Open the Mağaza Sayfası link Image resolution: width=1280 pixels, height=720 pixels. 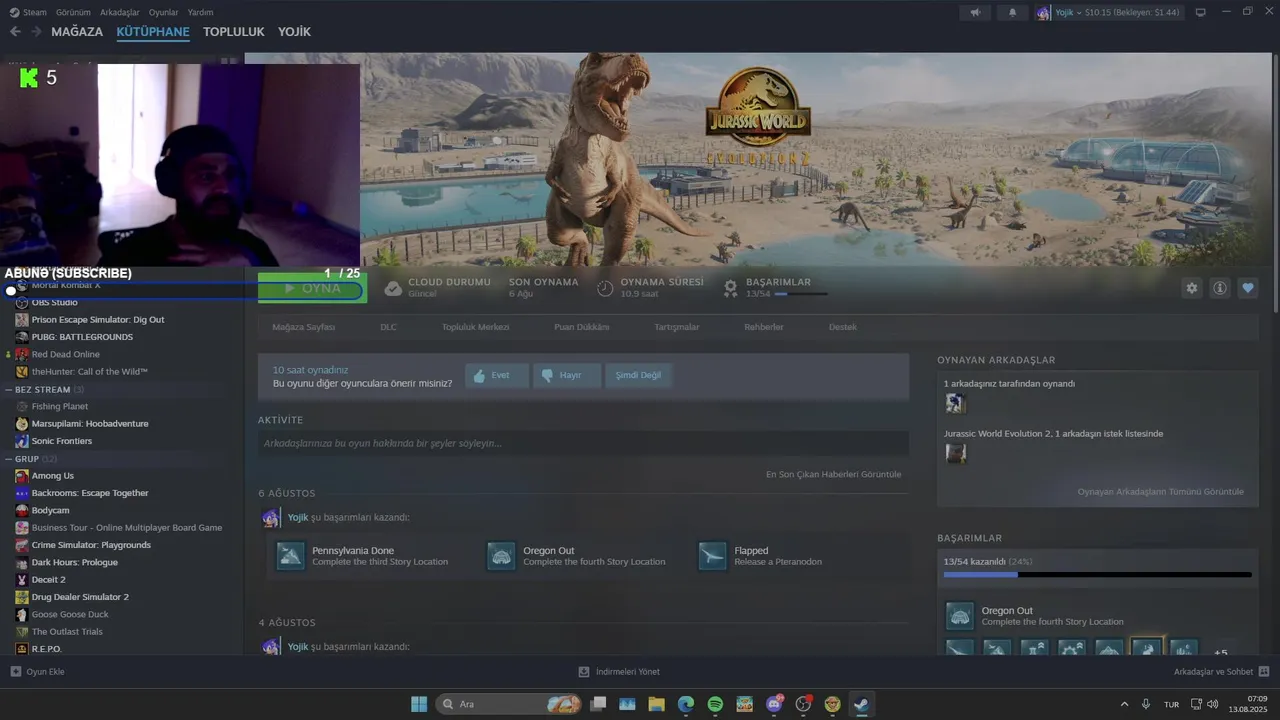pyautogui.click(x=304, y=327)
